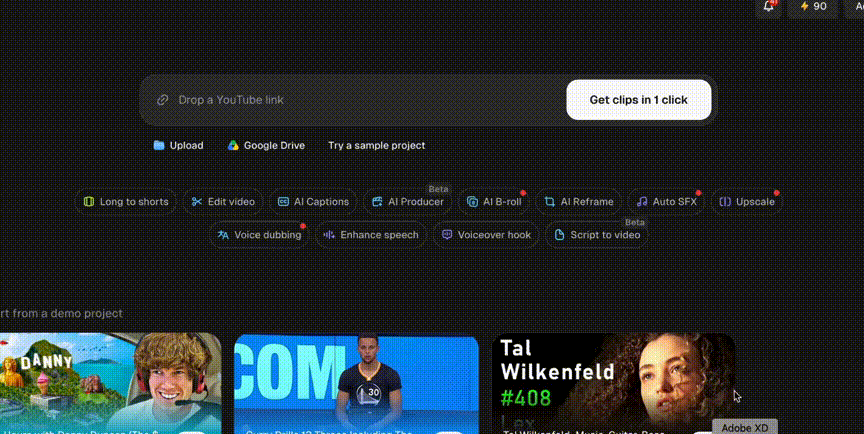Launch AI Producer beta tool

point(407,202)
